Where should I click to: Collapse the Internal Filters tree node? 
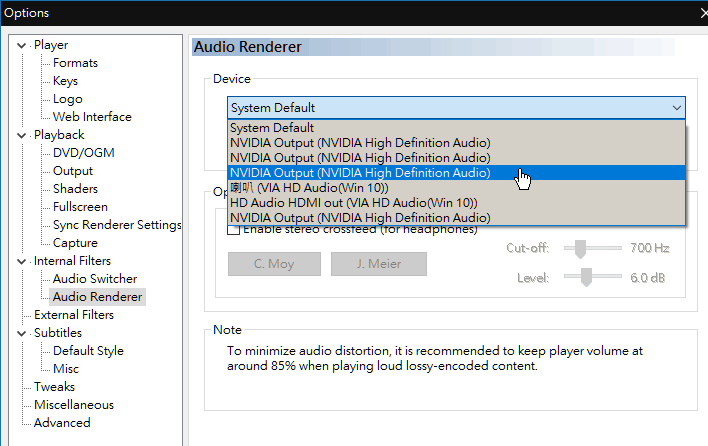(x=21, y=261)
